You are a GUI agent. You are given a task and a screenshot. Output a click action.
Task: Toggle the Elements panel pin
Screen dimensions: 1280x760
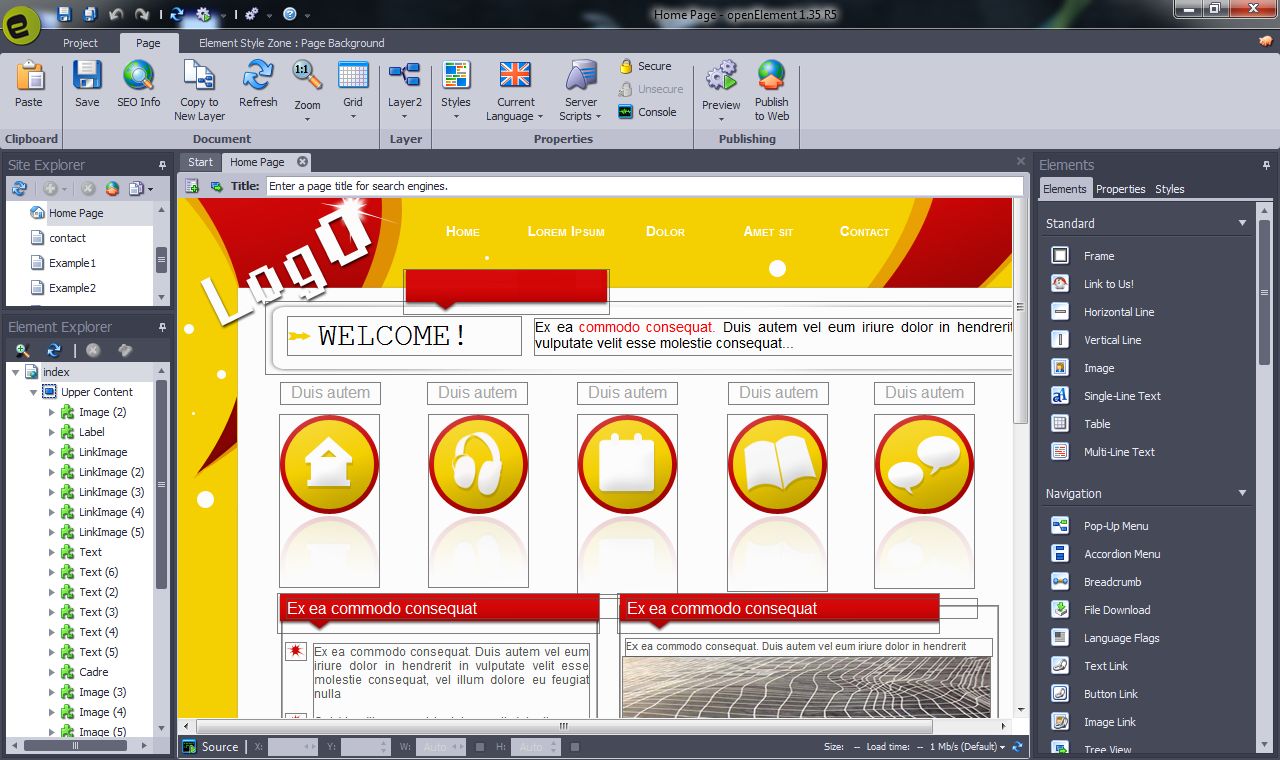point(1266,165)
